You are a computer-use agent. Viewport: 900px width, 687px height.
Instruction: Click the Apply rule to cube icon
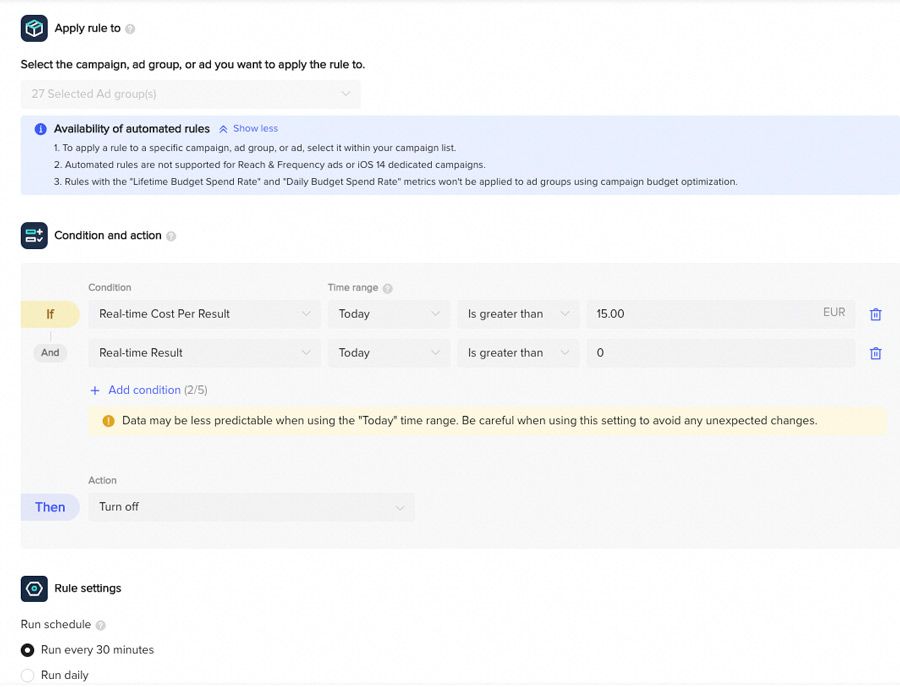click(x=34, y=28)
